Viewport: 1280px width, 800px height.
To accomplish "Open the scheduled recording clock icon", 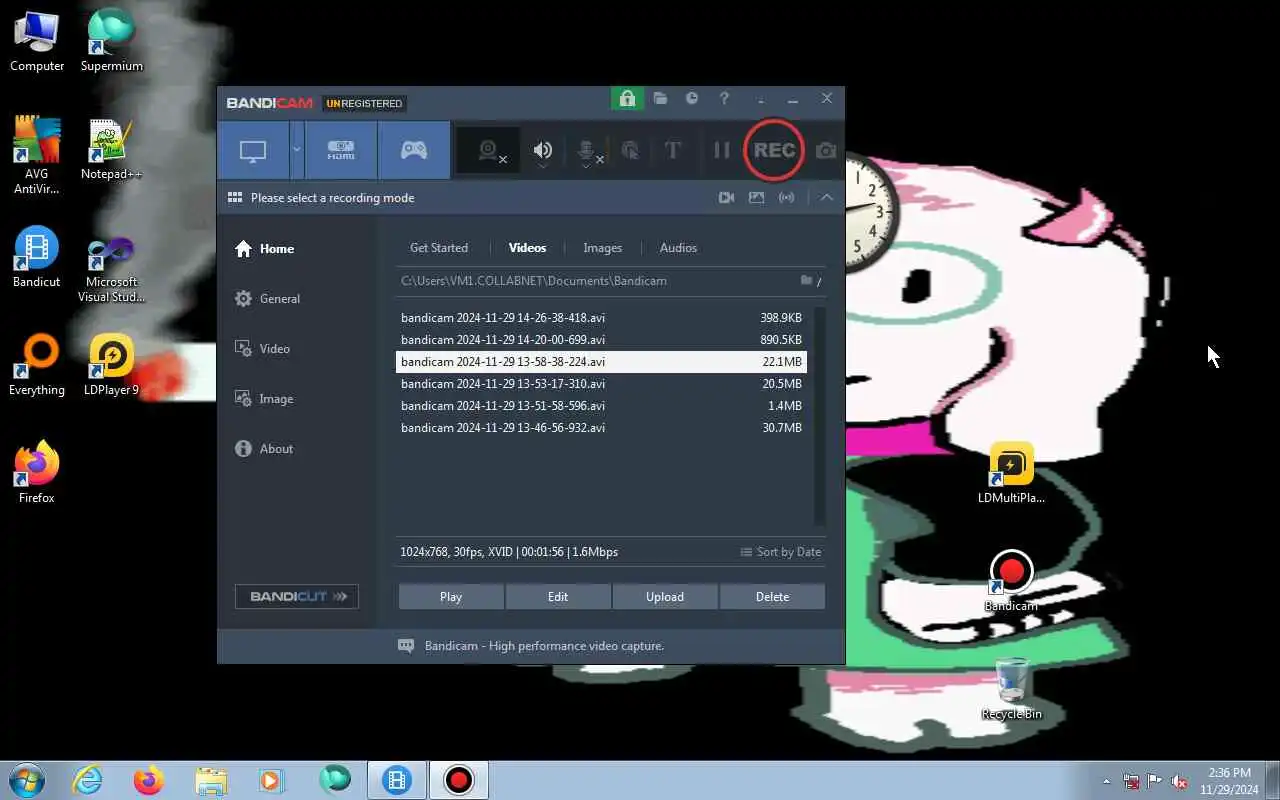I will pos(692,99).
